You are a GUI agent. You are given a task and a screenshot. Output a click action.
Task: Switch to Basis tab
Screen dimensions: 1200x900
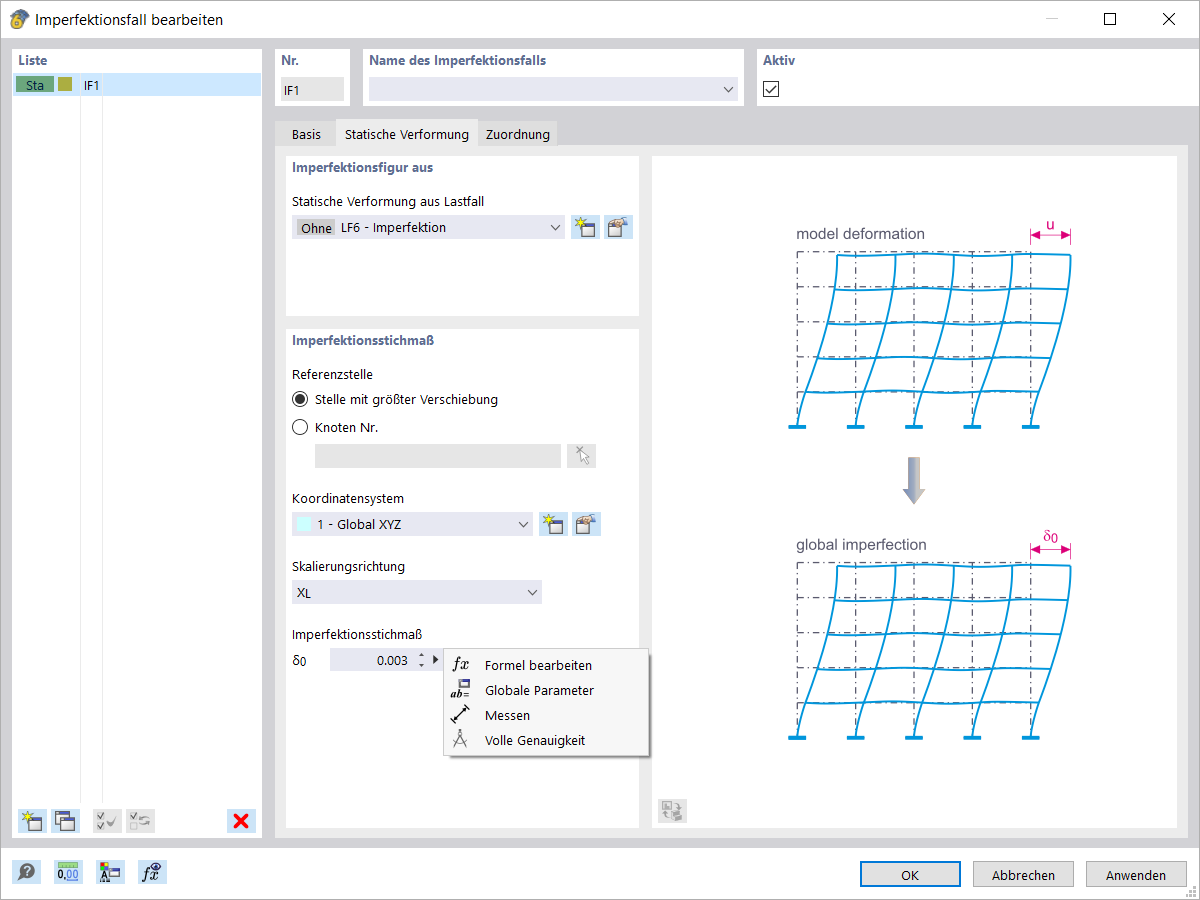click(x=307, y=134)
